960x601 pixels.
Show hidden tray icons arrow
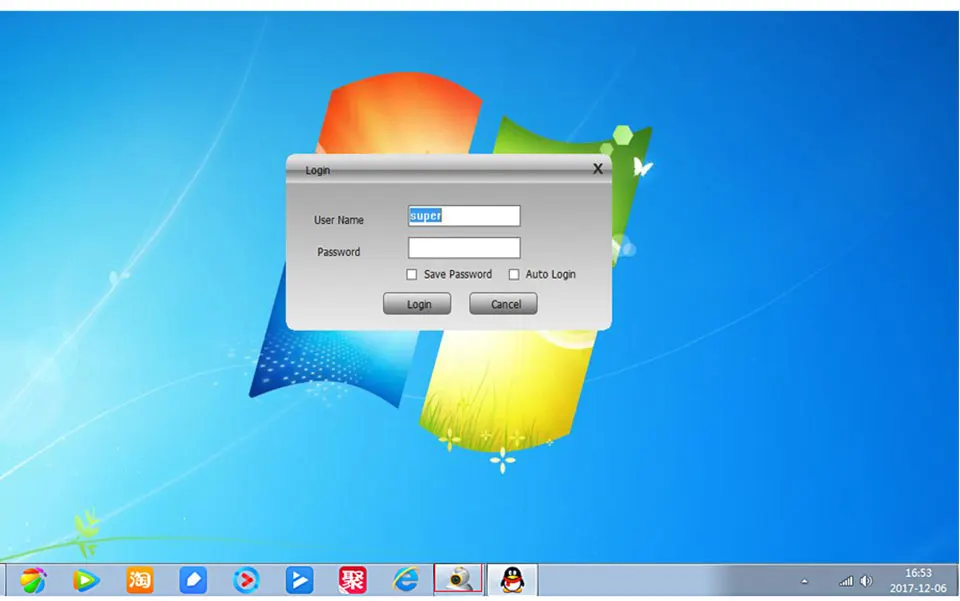(x=804, y=581)
